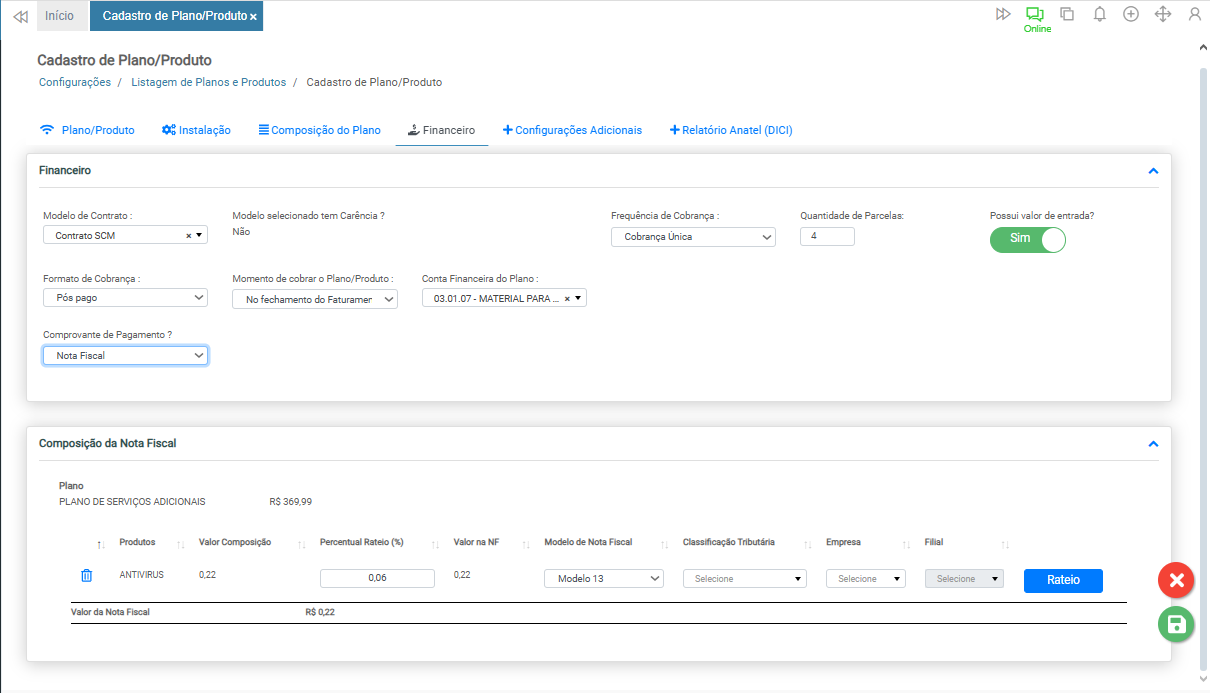Go to Listagem de Planos e Produtos breadcrumb
The image size is (1210, 693).
click(208, 82)
